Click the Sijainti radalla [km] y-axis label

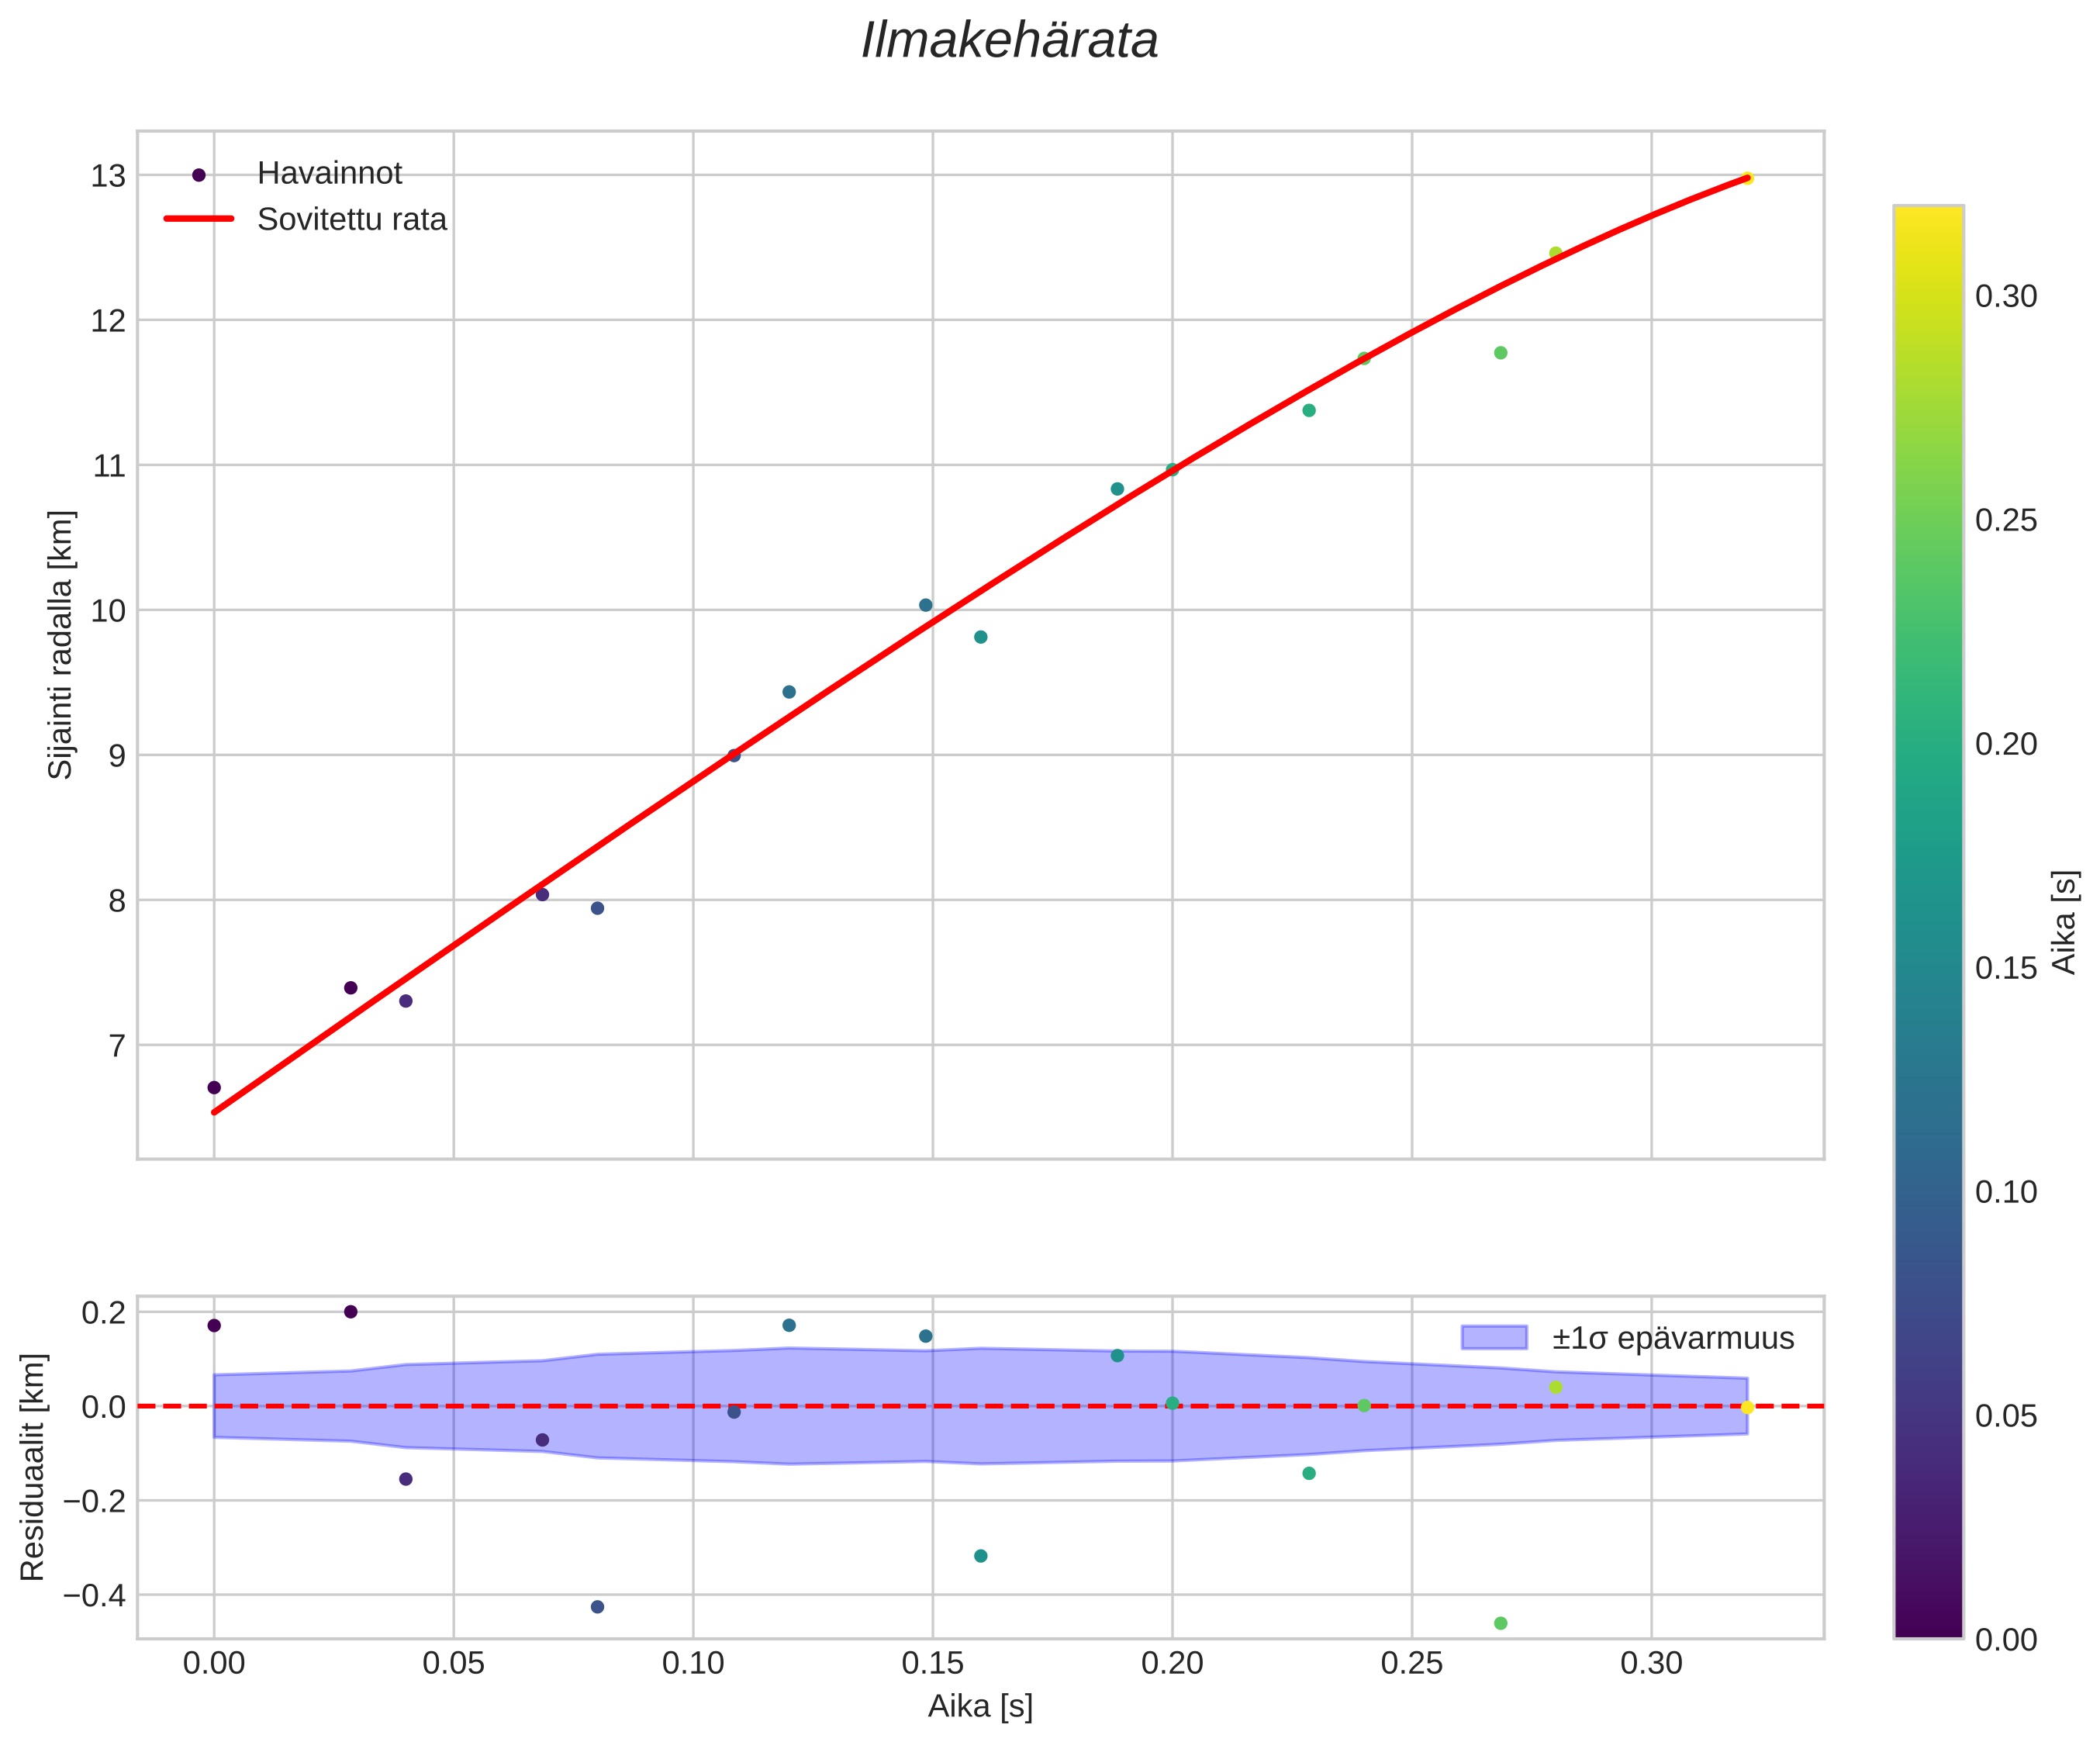62,645
